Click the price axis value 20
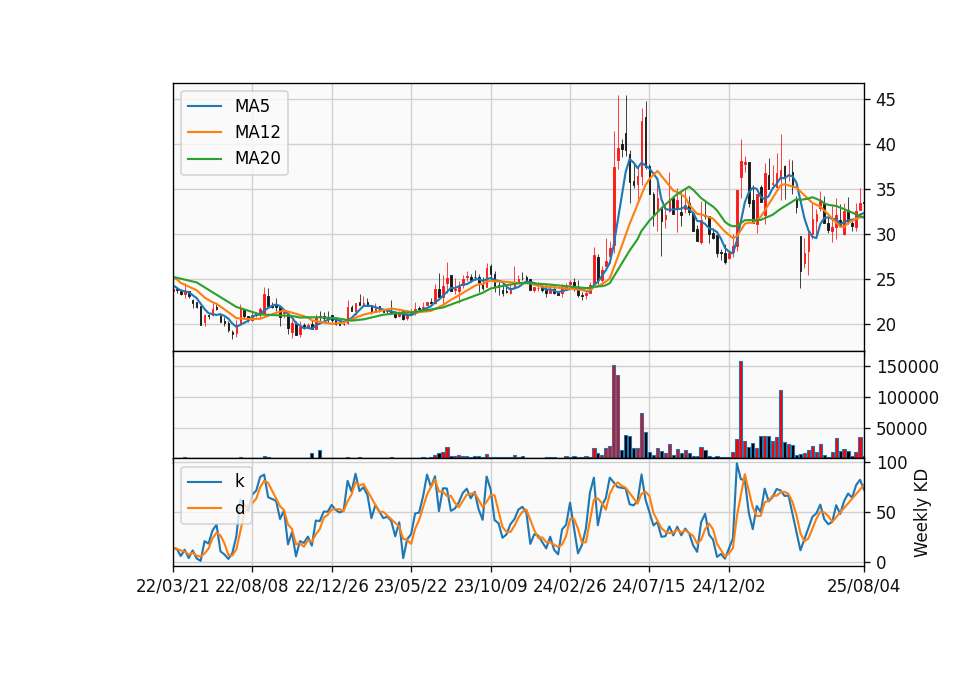960x690 pixels. pos(886,324)
